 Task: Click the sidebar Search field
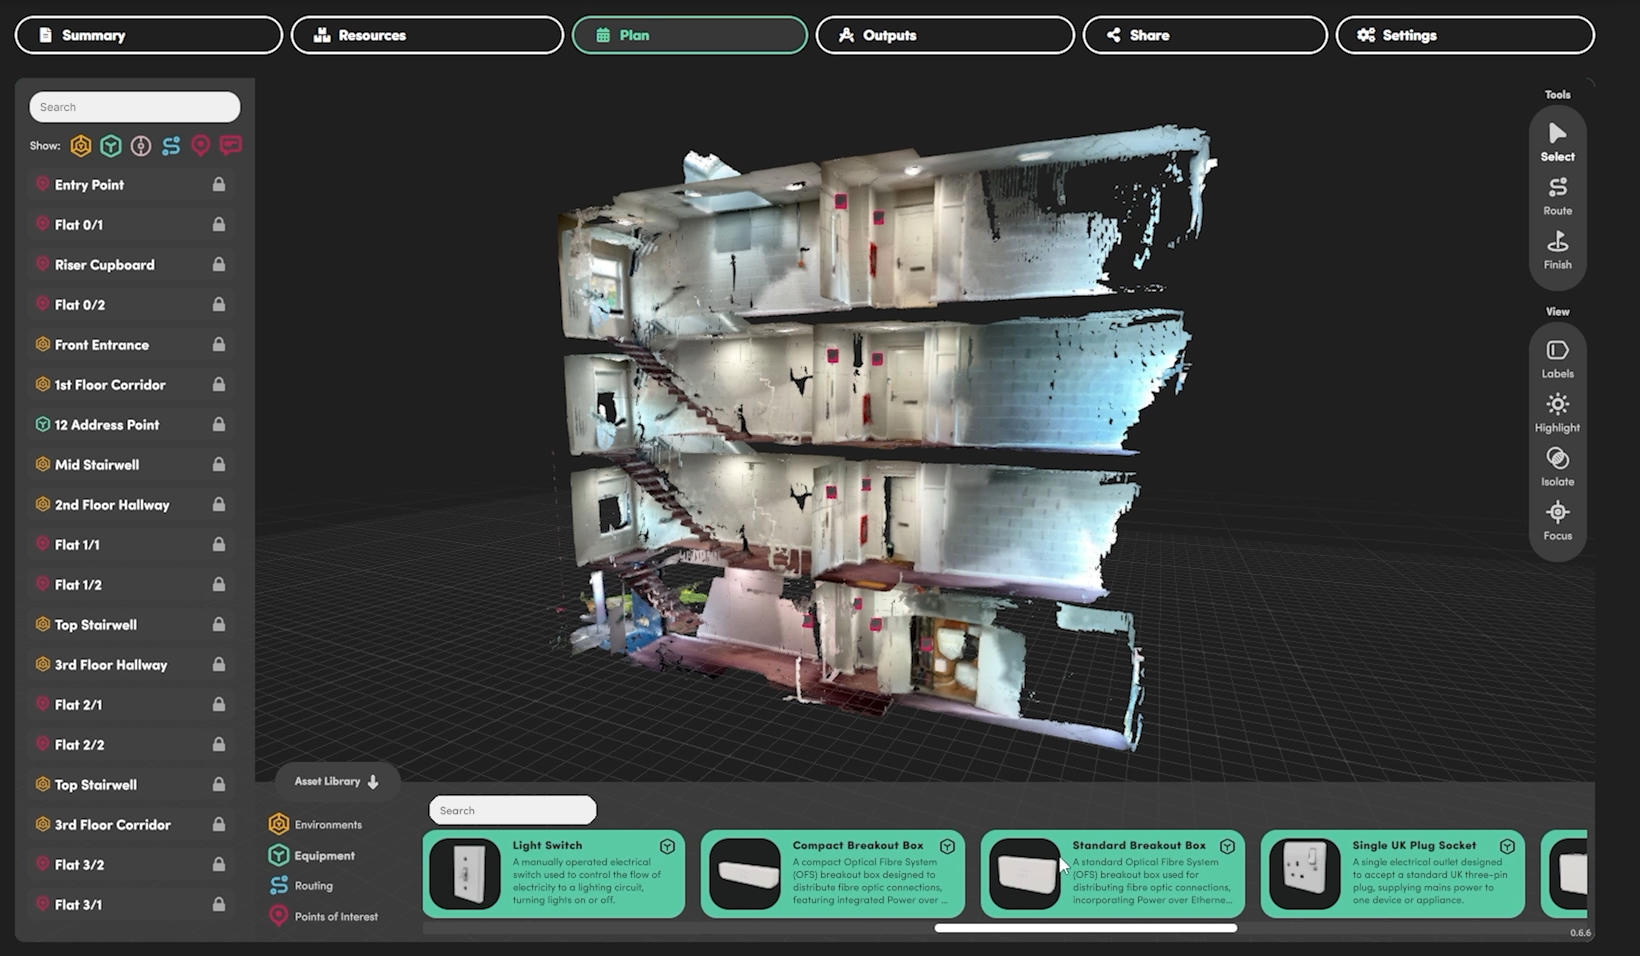[134, 107]
